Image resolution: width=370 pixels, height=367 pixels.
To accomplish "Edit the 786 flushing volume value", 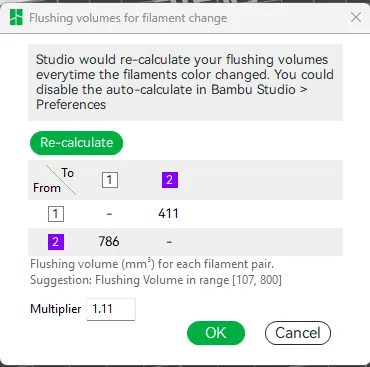I will [109, 241].
